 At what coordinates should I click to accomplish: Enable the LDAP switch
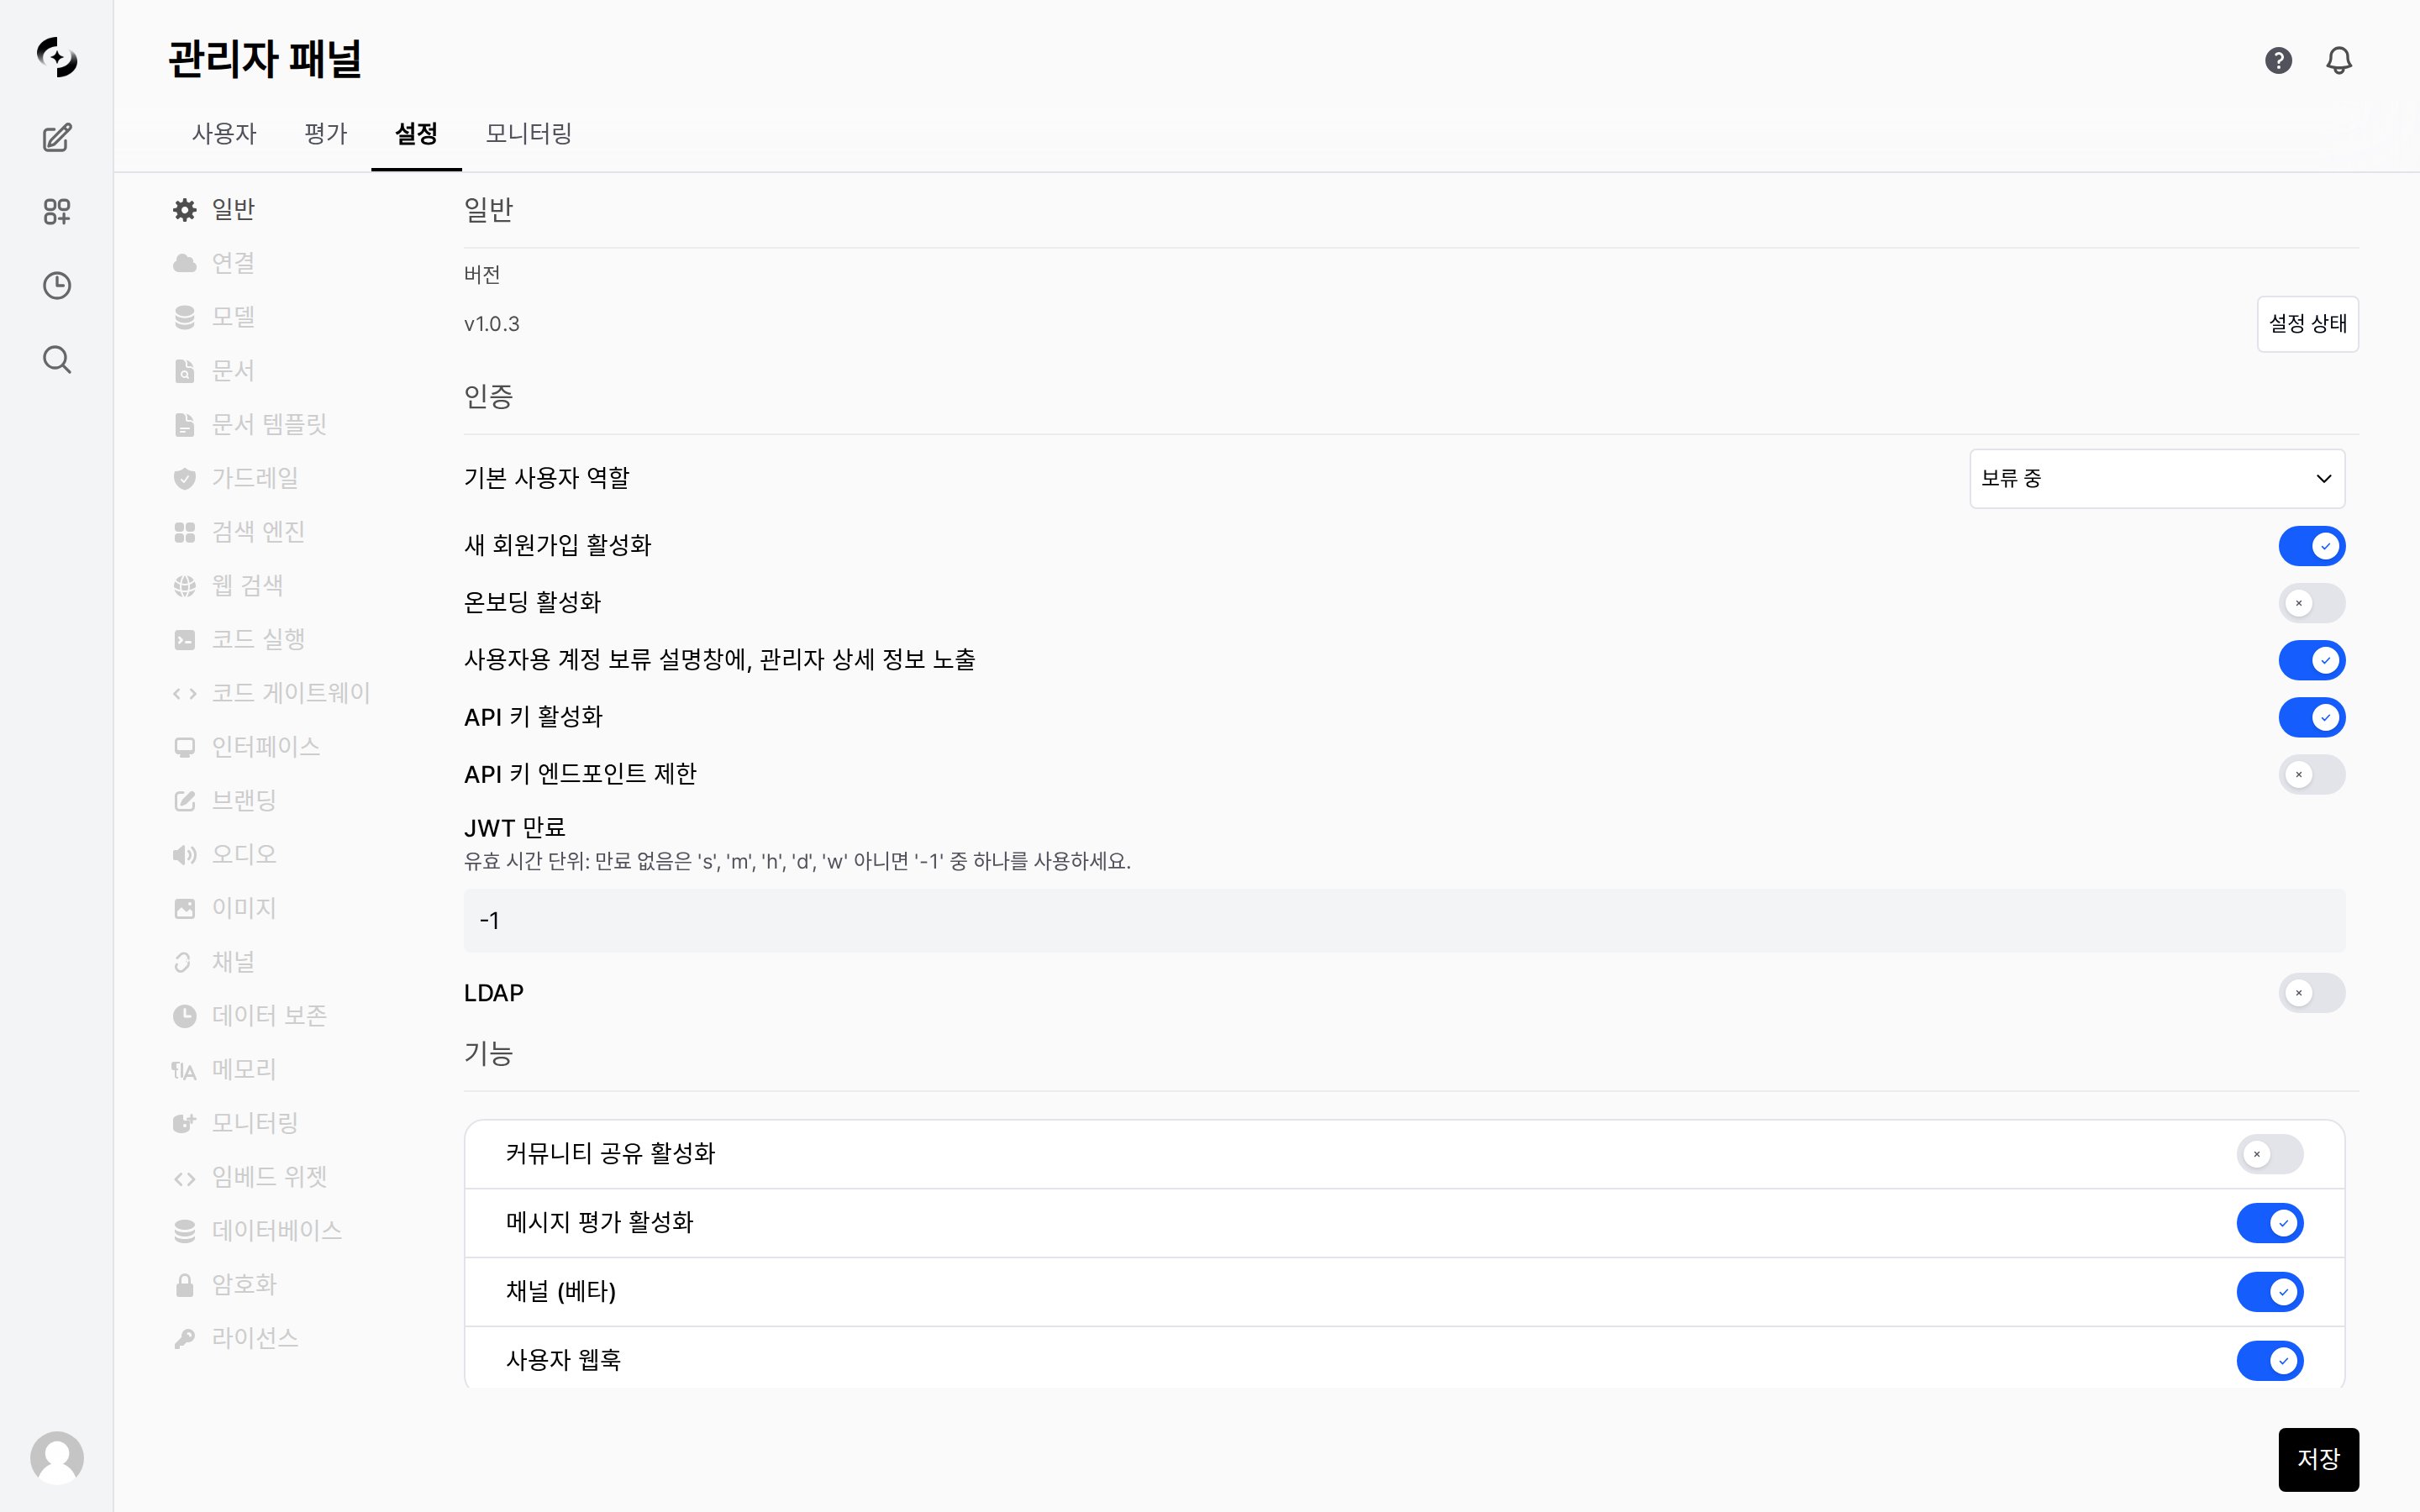coord(2311,993)
